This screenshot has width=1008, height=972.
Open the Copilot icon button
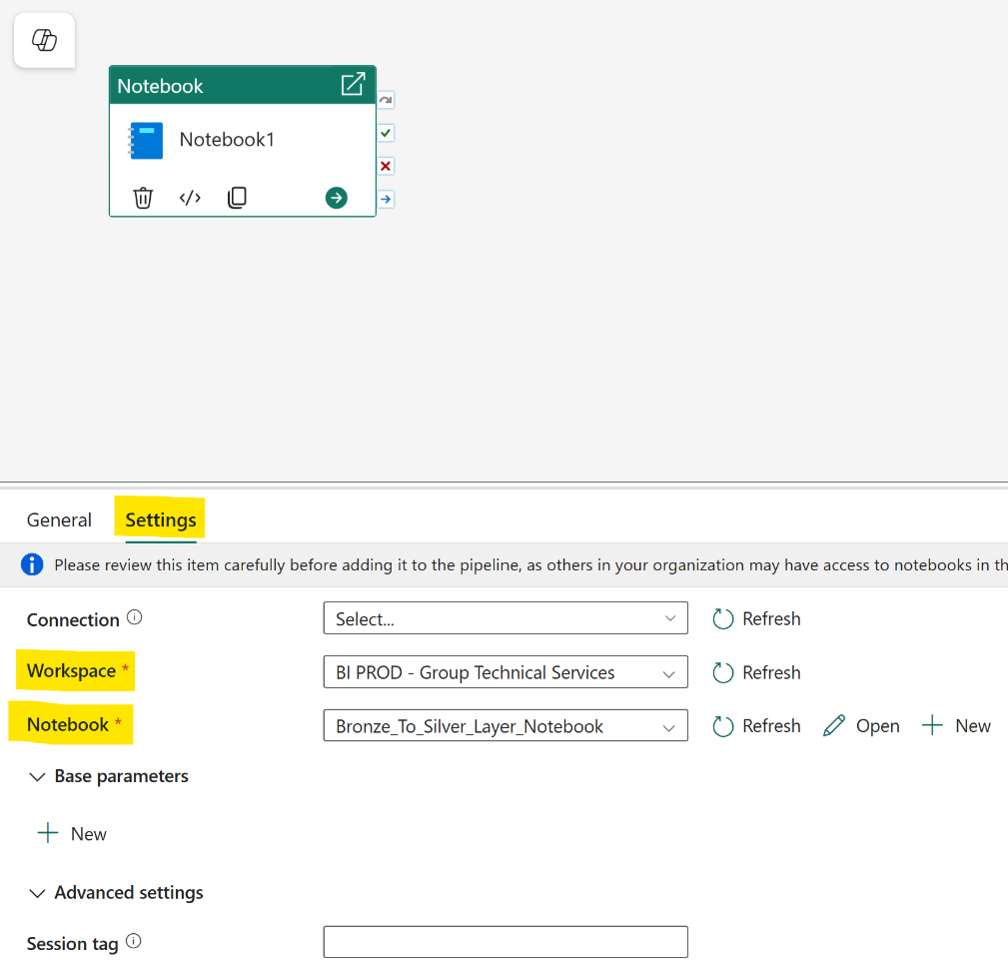(44, 40)
